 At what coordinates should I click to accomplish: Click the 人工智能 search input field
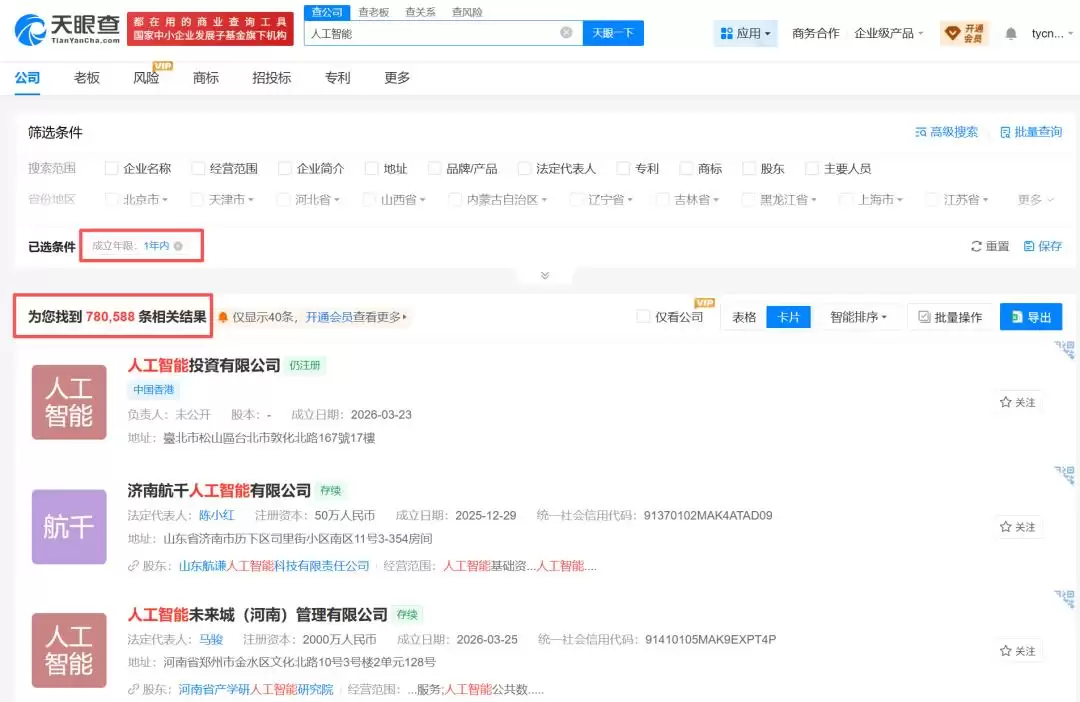434,33
